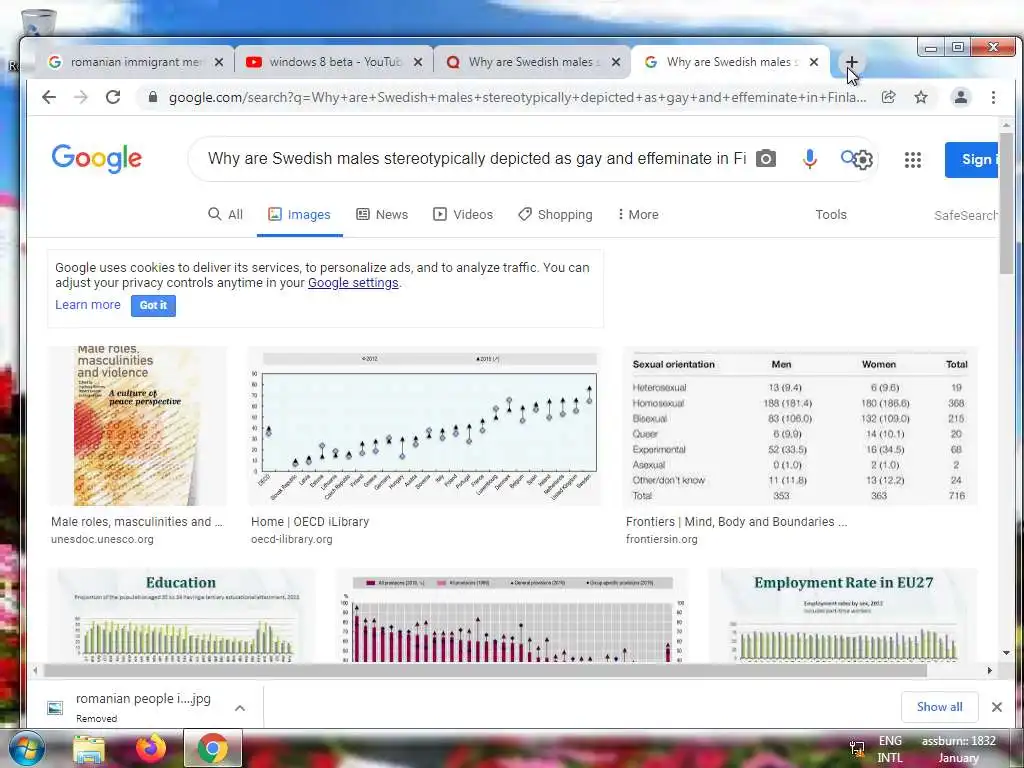Click the Learn more cookie link
This screenshot has height=768, width=1024.
[88, 305]
